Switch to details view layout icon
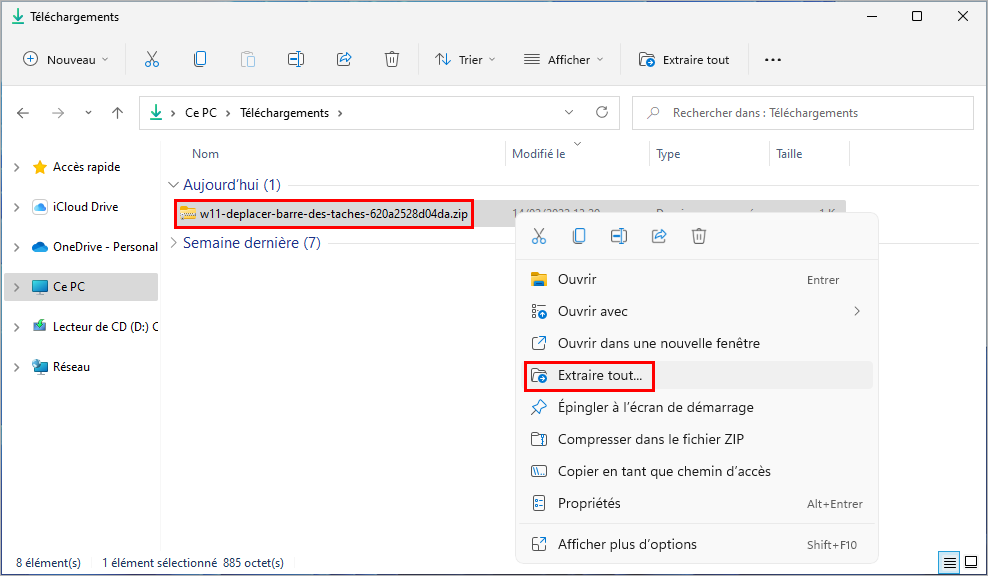The image size is (988, 576). pyautogui.click(x=950, y=562)
